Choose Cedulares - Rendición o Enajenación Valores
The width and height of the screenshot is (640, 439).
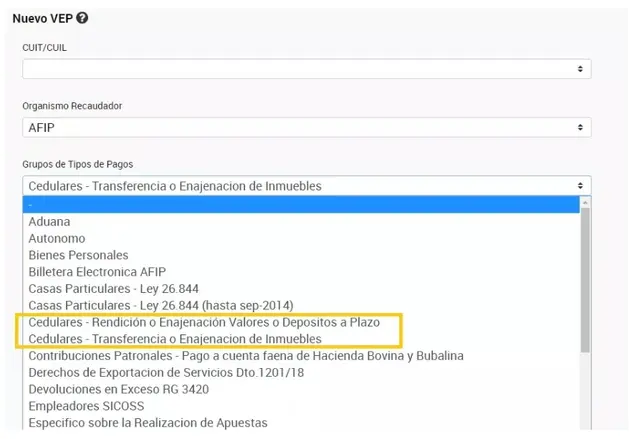click(301, 322)
